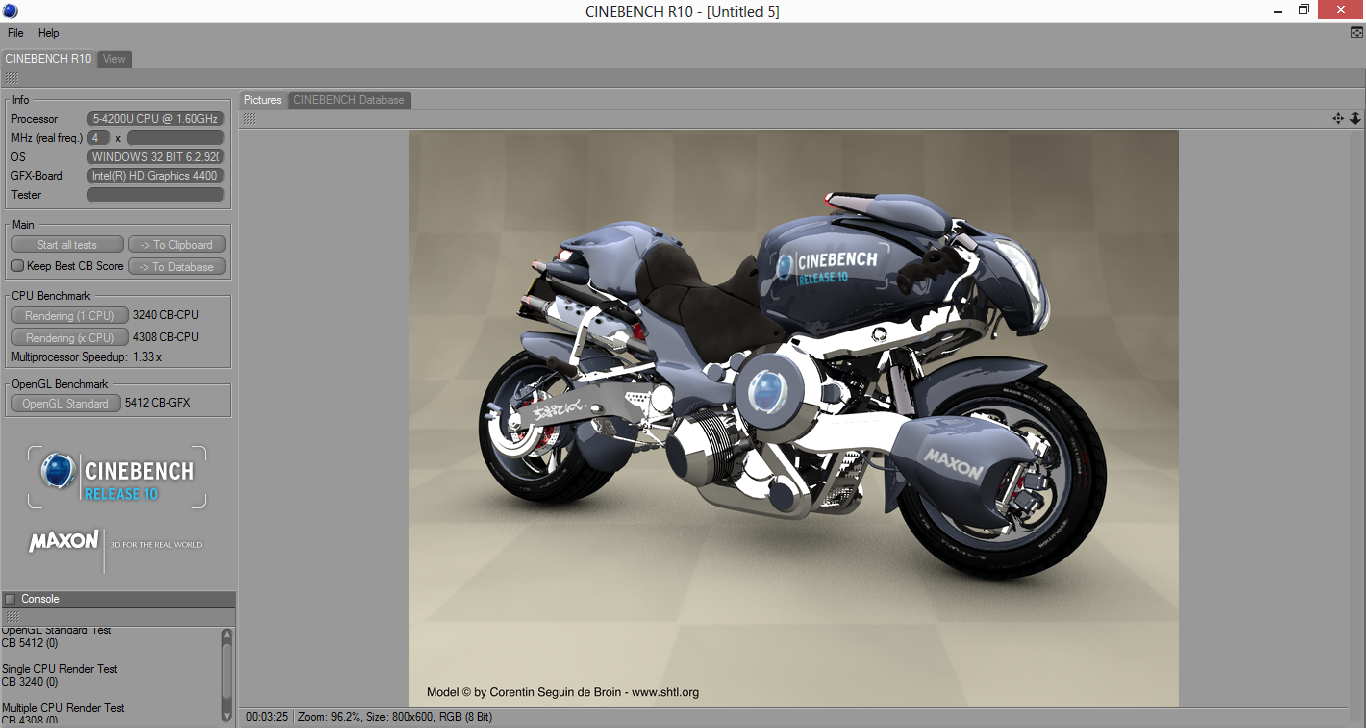
Task: Click the CINEBENCH Release 10 logo
Action: point(117,477)
